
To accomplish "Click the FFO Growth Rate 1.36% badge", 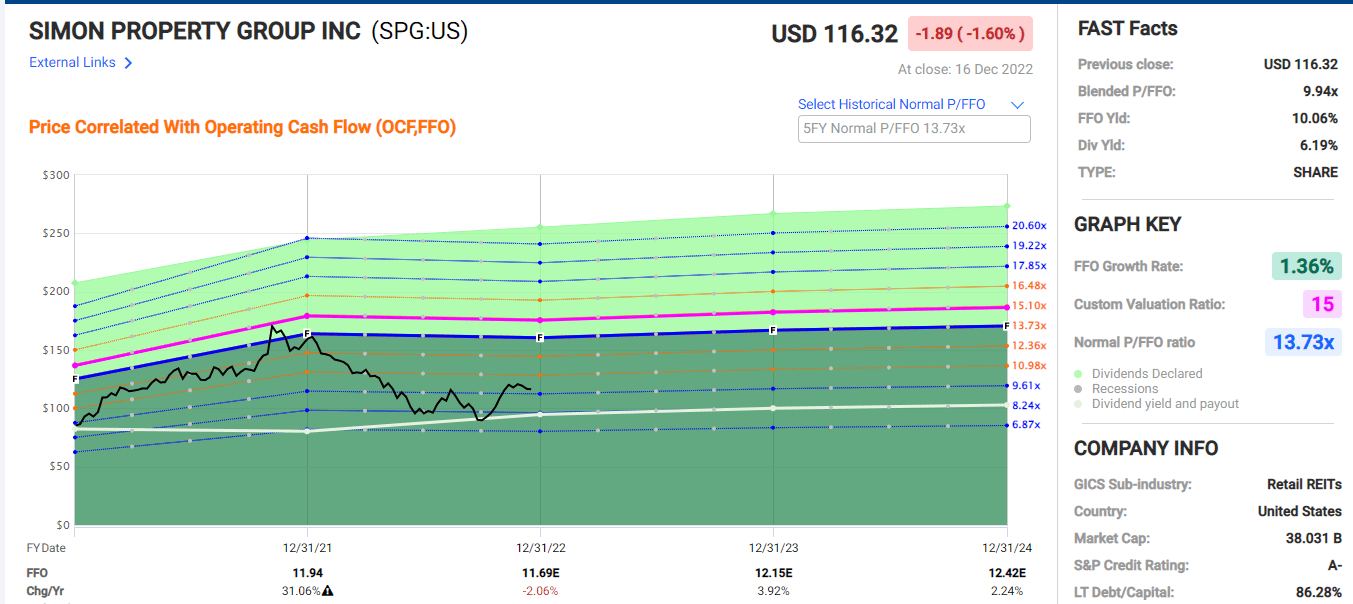I will pyautogui.click(x=1307, y=266).
